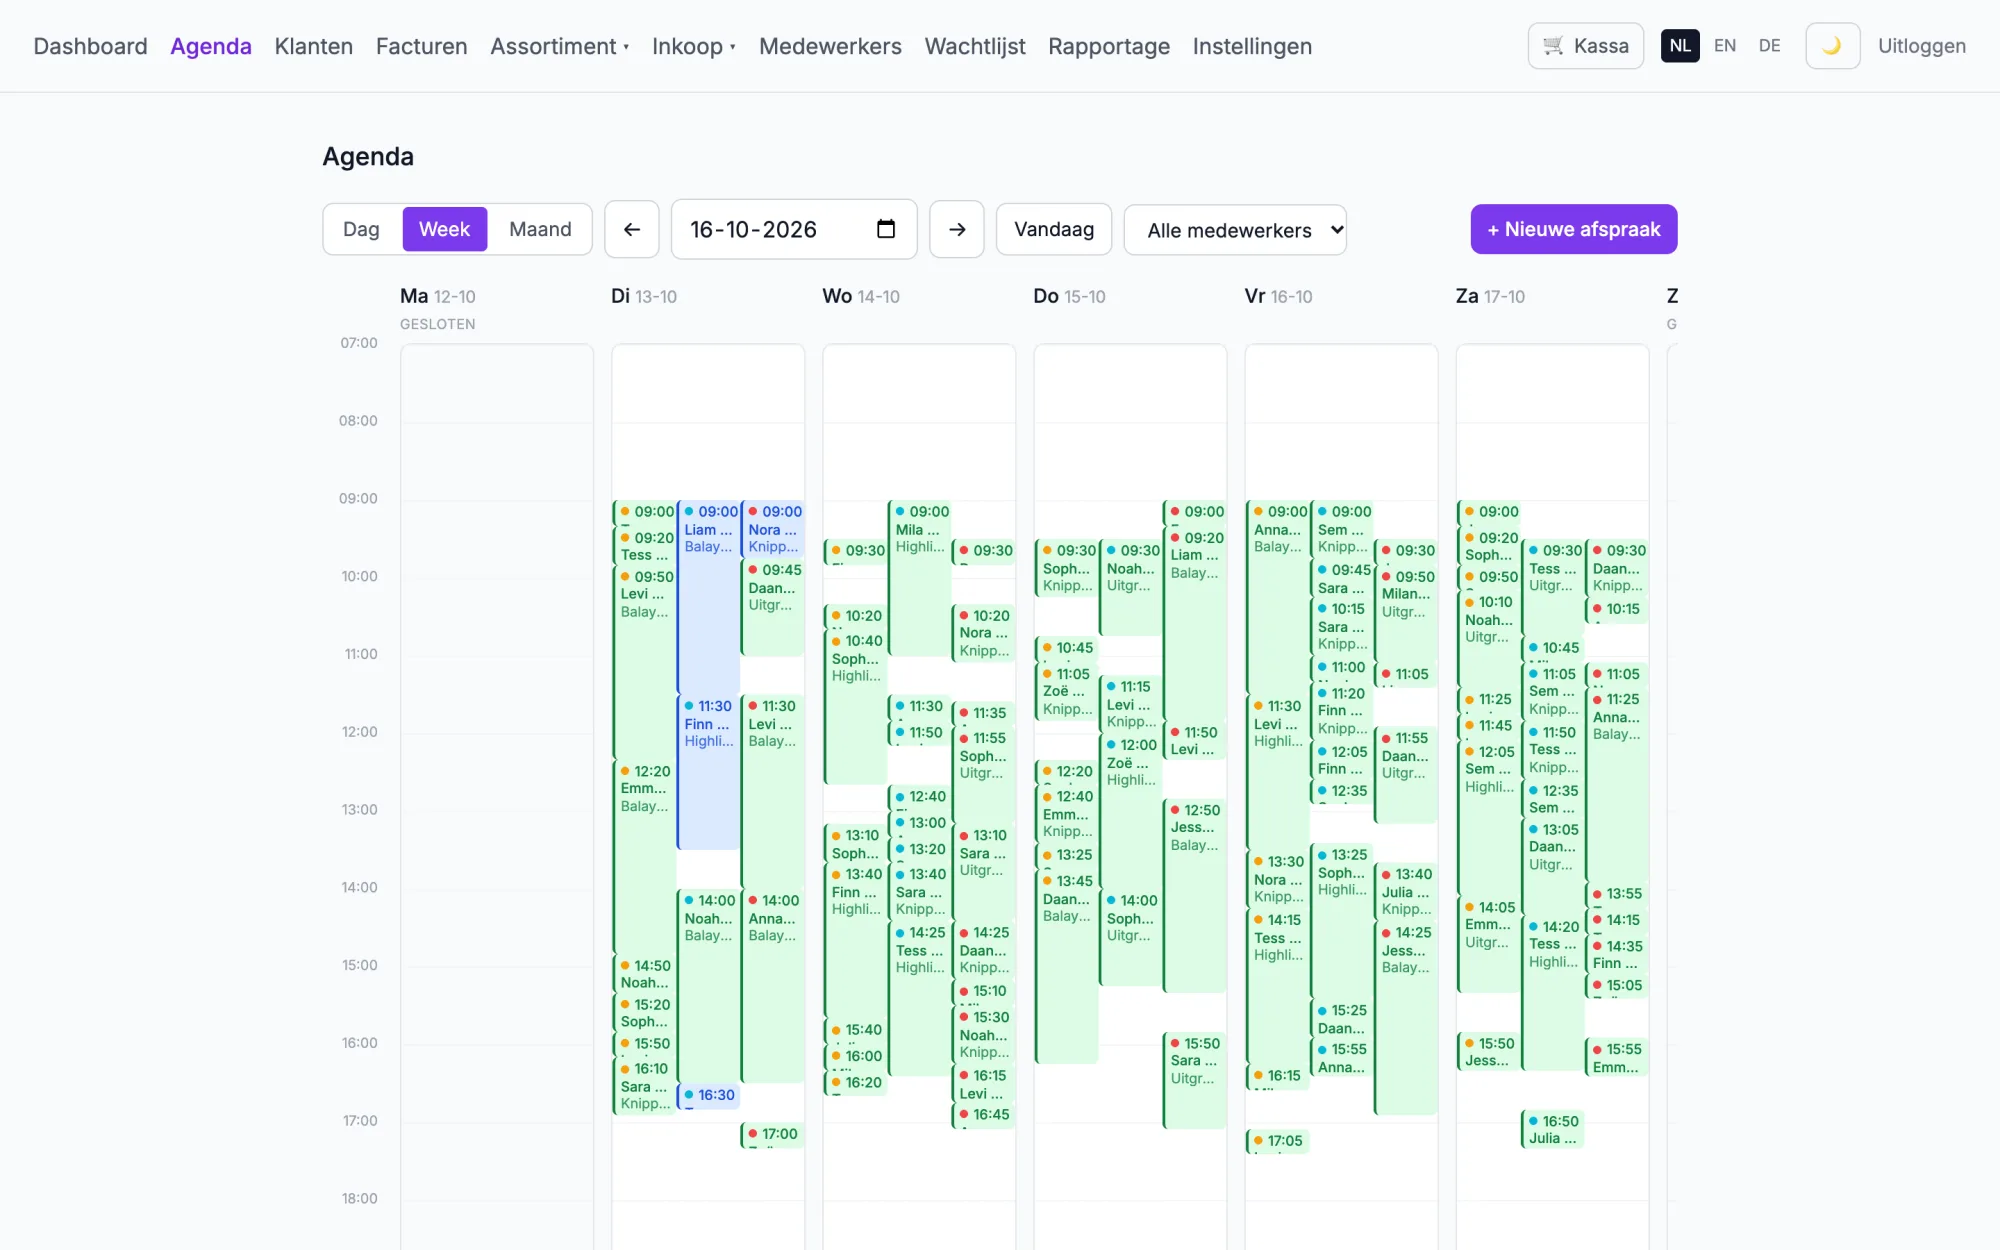Go to previous week with left arrow
The height and width of the screenshot is (1250, 2000).
(x=632, y=230)
